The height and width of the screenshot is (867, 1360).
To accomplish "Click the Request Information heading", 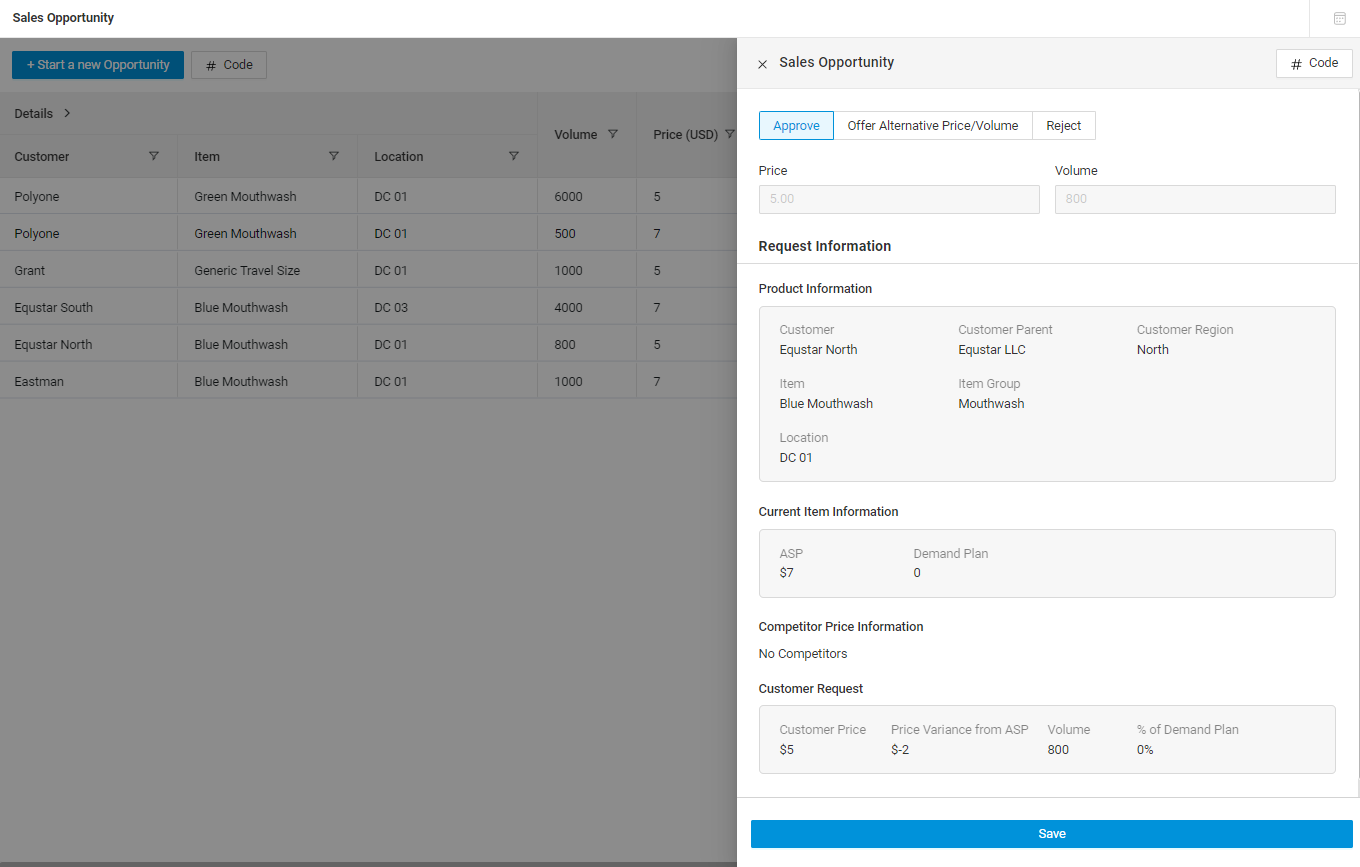I will click(x=825, y=246).
